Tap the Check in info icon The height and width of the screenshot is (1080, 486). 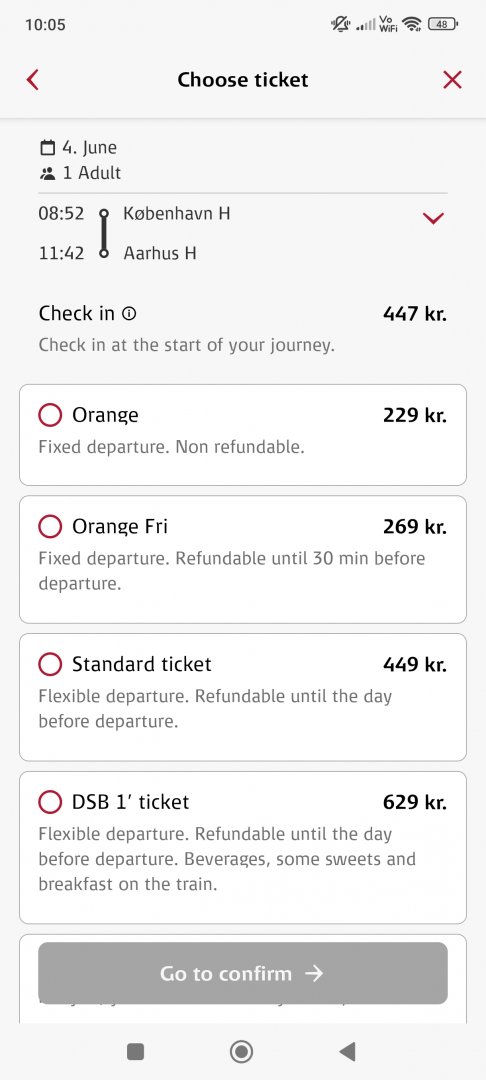coord(129,314)
